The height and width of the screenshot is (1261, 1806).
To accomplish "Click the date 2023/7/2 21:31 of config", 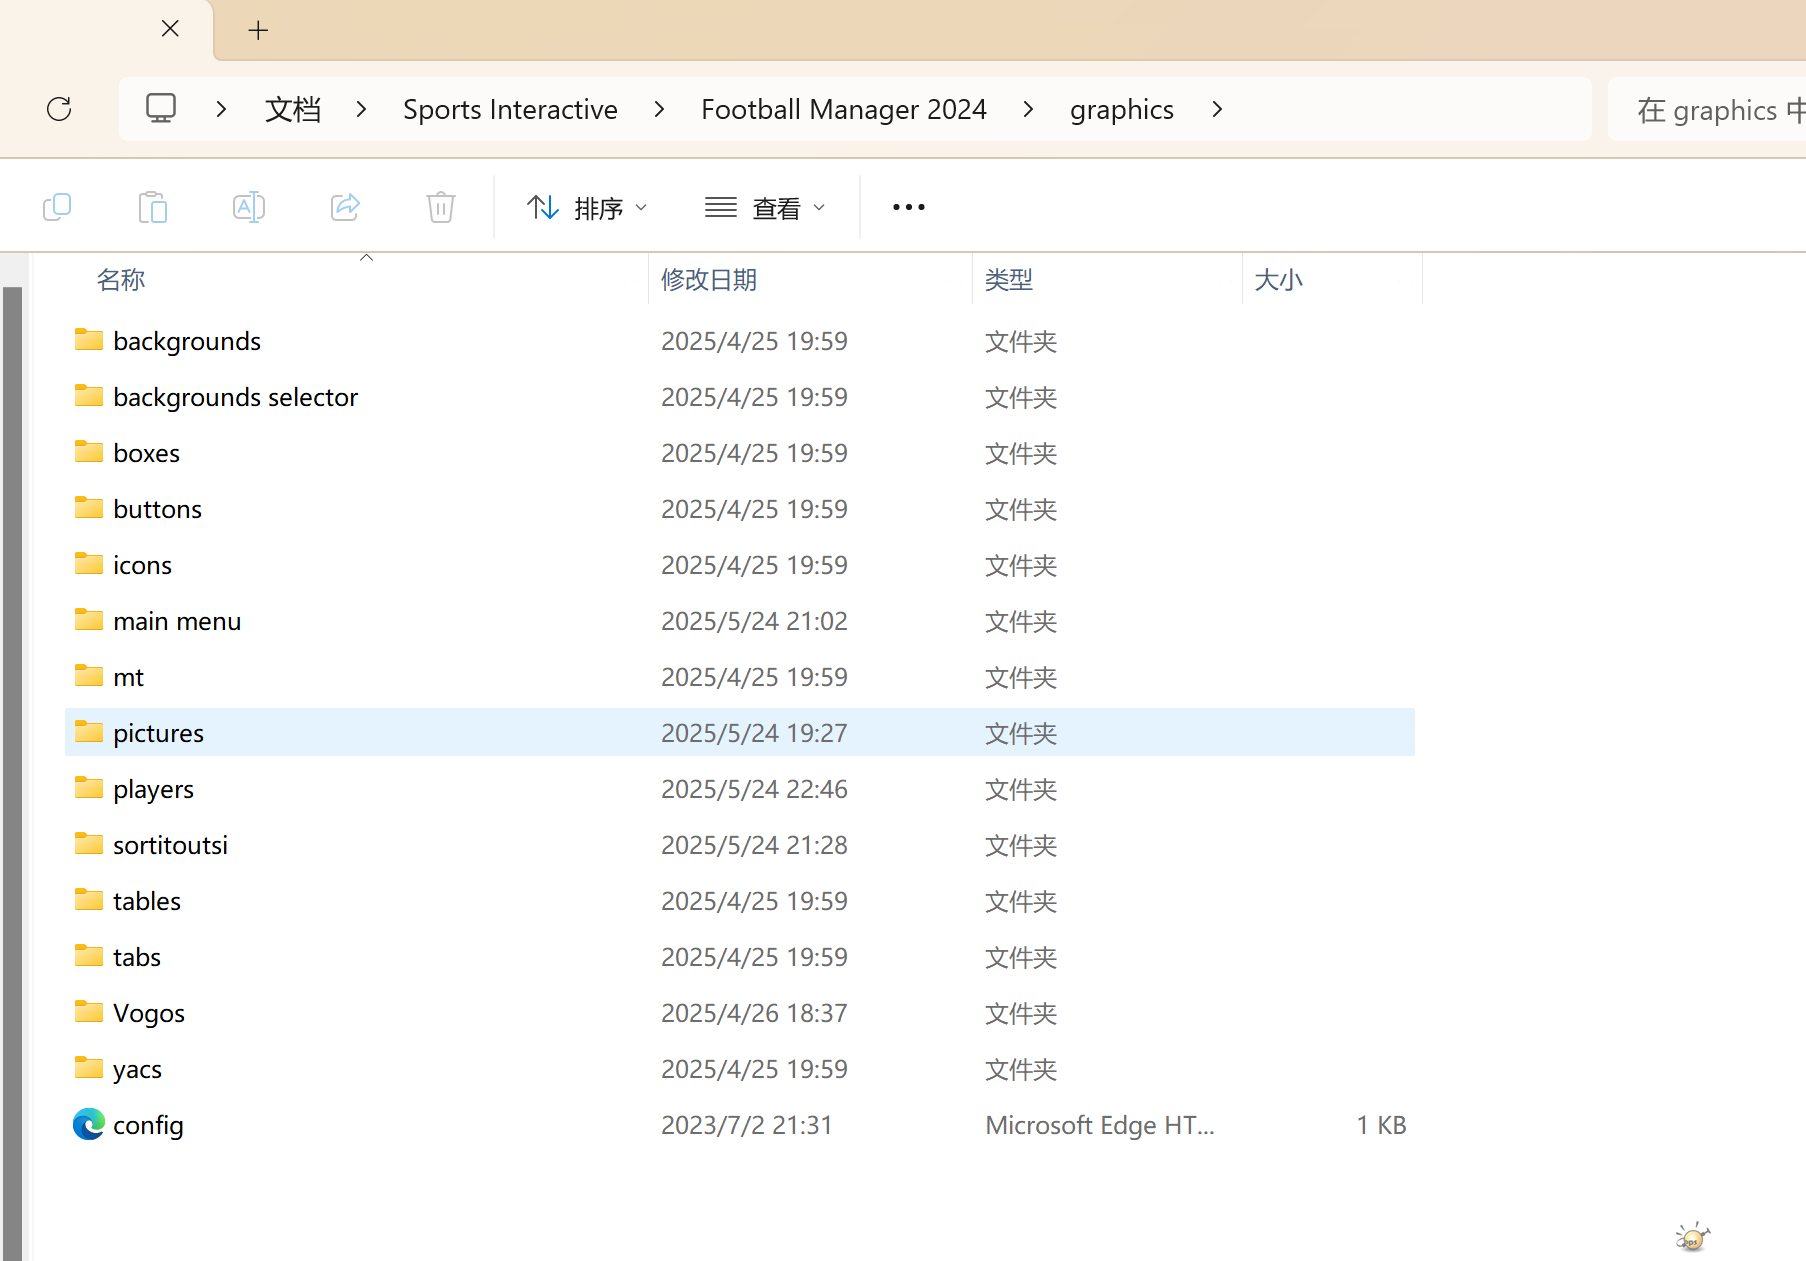I will pyautogui.click(x=747, y=1125).
